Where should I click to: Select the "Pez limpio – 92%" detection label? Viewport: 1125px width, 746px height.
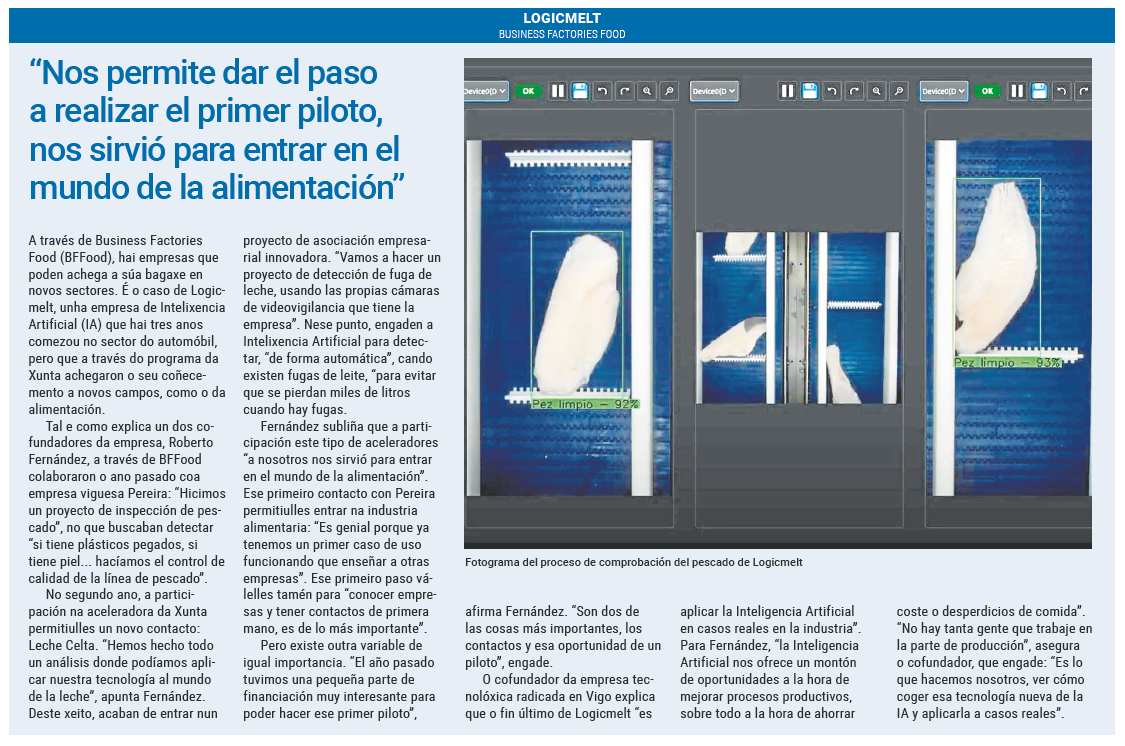coord(585,405)
